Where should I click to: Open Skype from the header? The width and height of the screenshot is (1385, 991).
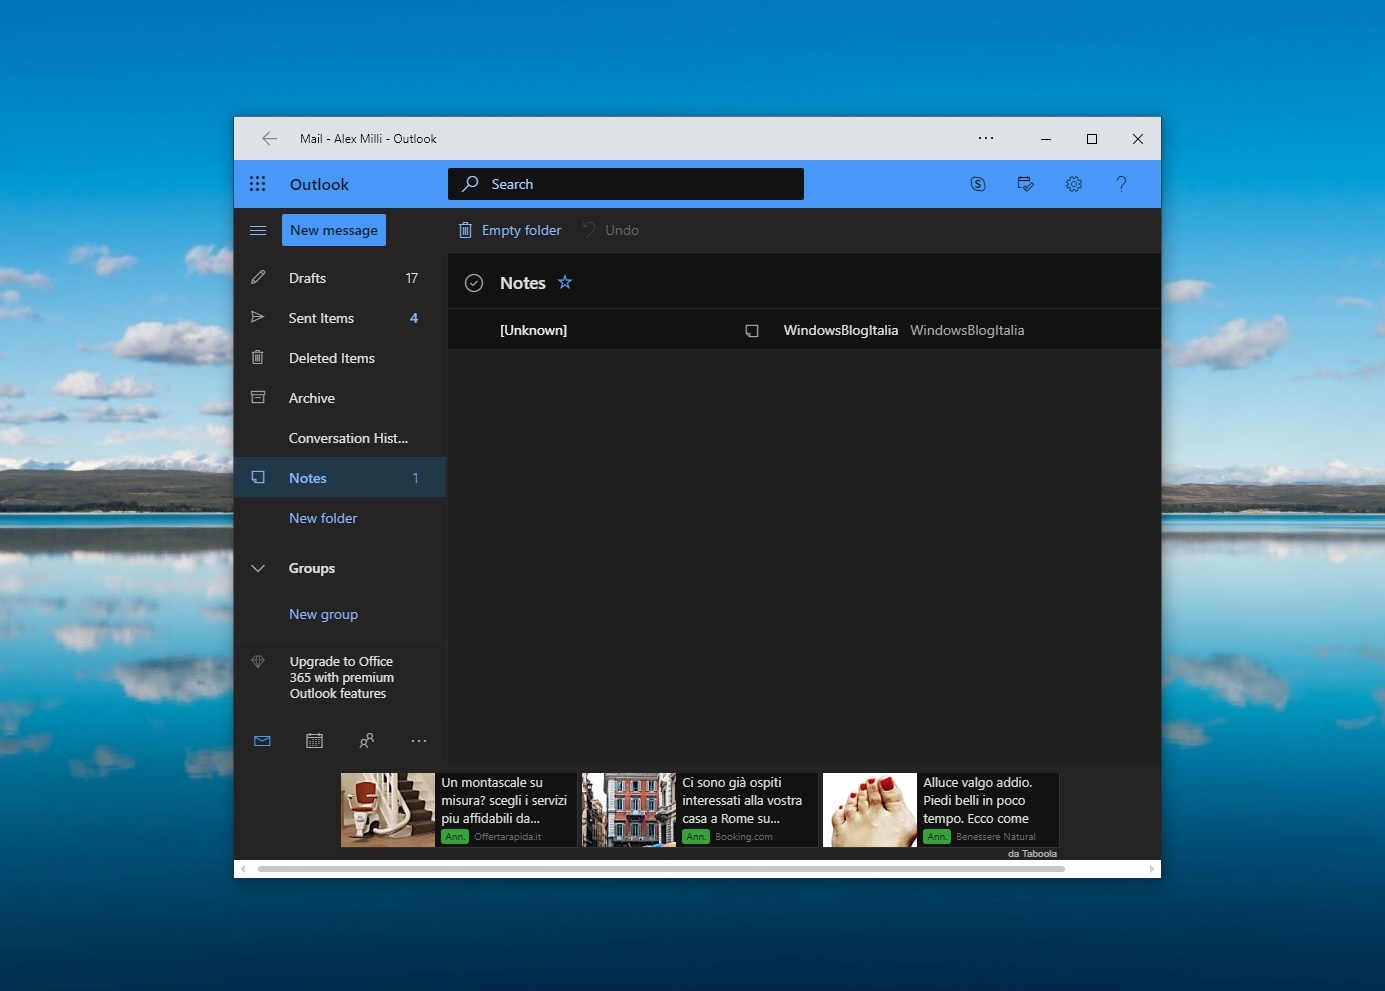978,184
